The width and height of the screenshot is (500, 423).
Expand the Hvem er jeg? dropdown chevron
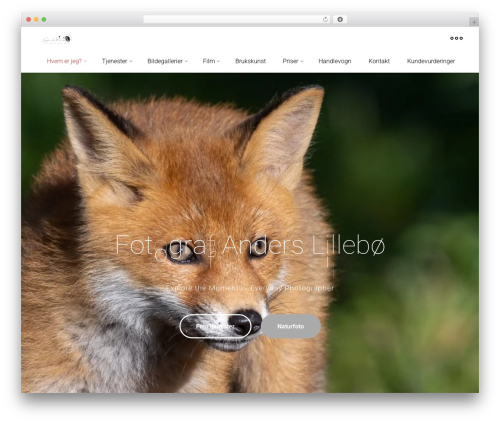[86, 61]
